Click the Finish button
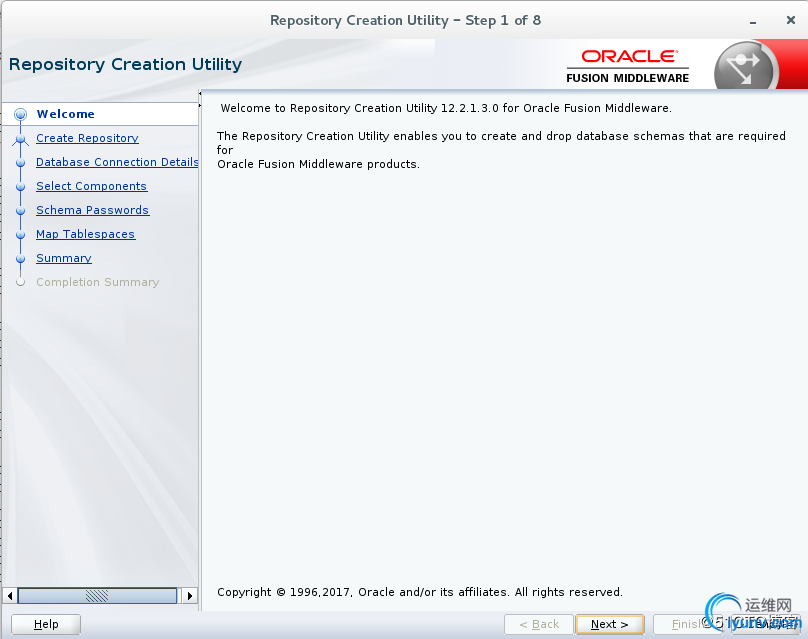The image size is (808, 639). click(x=687, y=624)
